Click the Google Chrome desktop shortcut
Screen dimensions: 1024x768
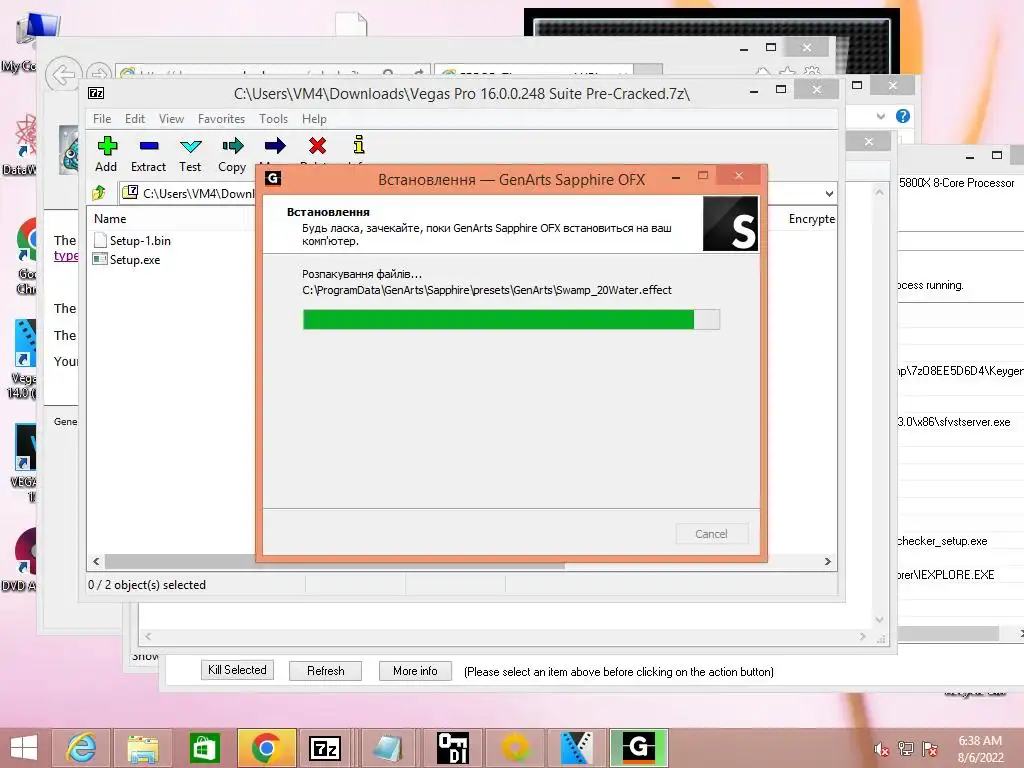[x=26, y=255]
